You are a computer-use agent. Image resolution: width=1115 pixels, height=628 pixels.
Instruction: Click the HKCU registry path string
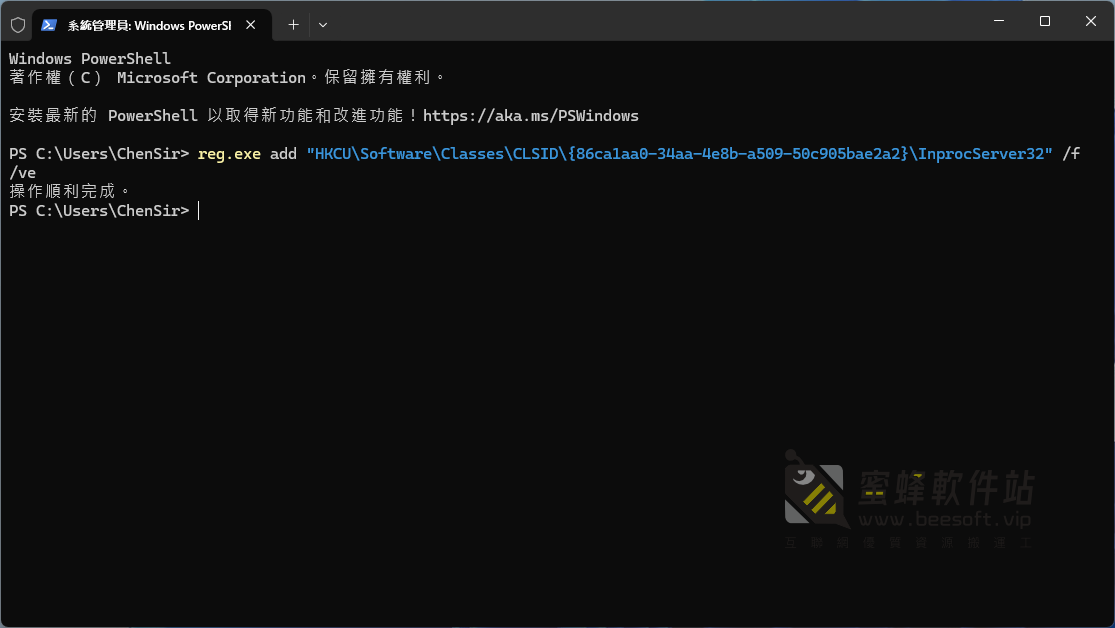point(679,154)
